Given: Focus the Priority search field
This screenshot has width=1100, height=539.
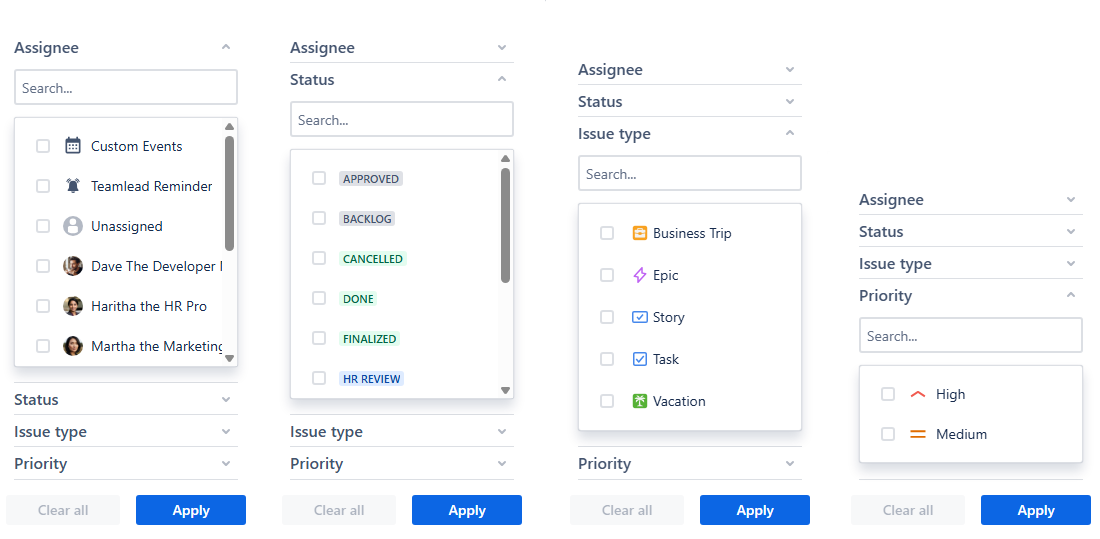Looking at the screenshot, I should [x=970, y=336].
